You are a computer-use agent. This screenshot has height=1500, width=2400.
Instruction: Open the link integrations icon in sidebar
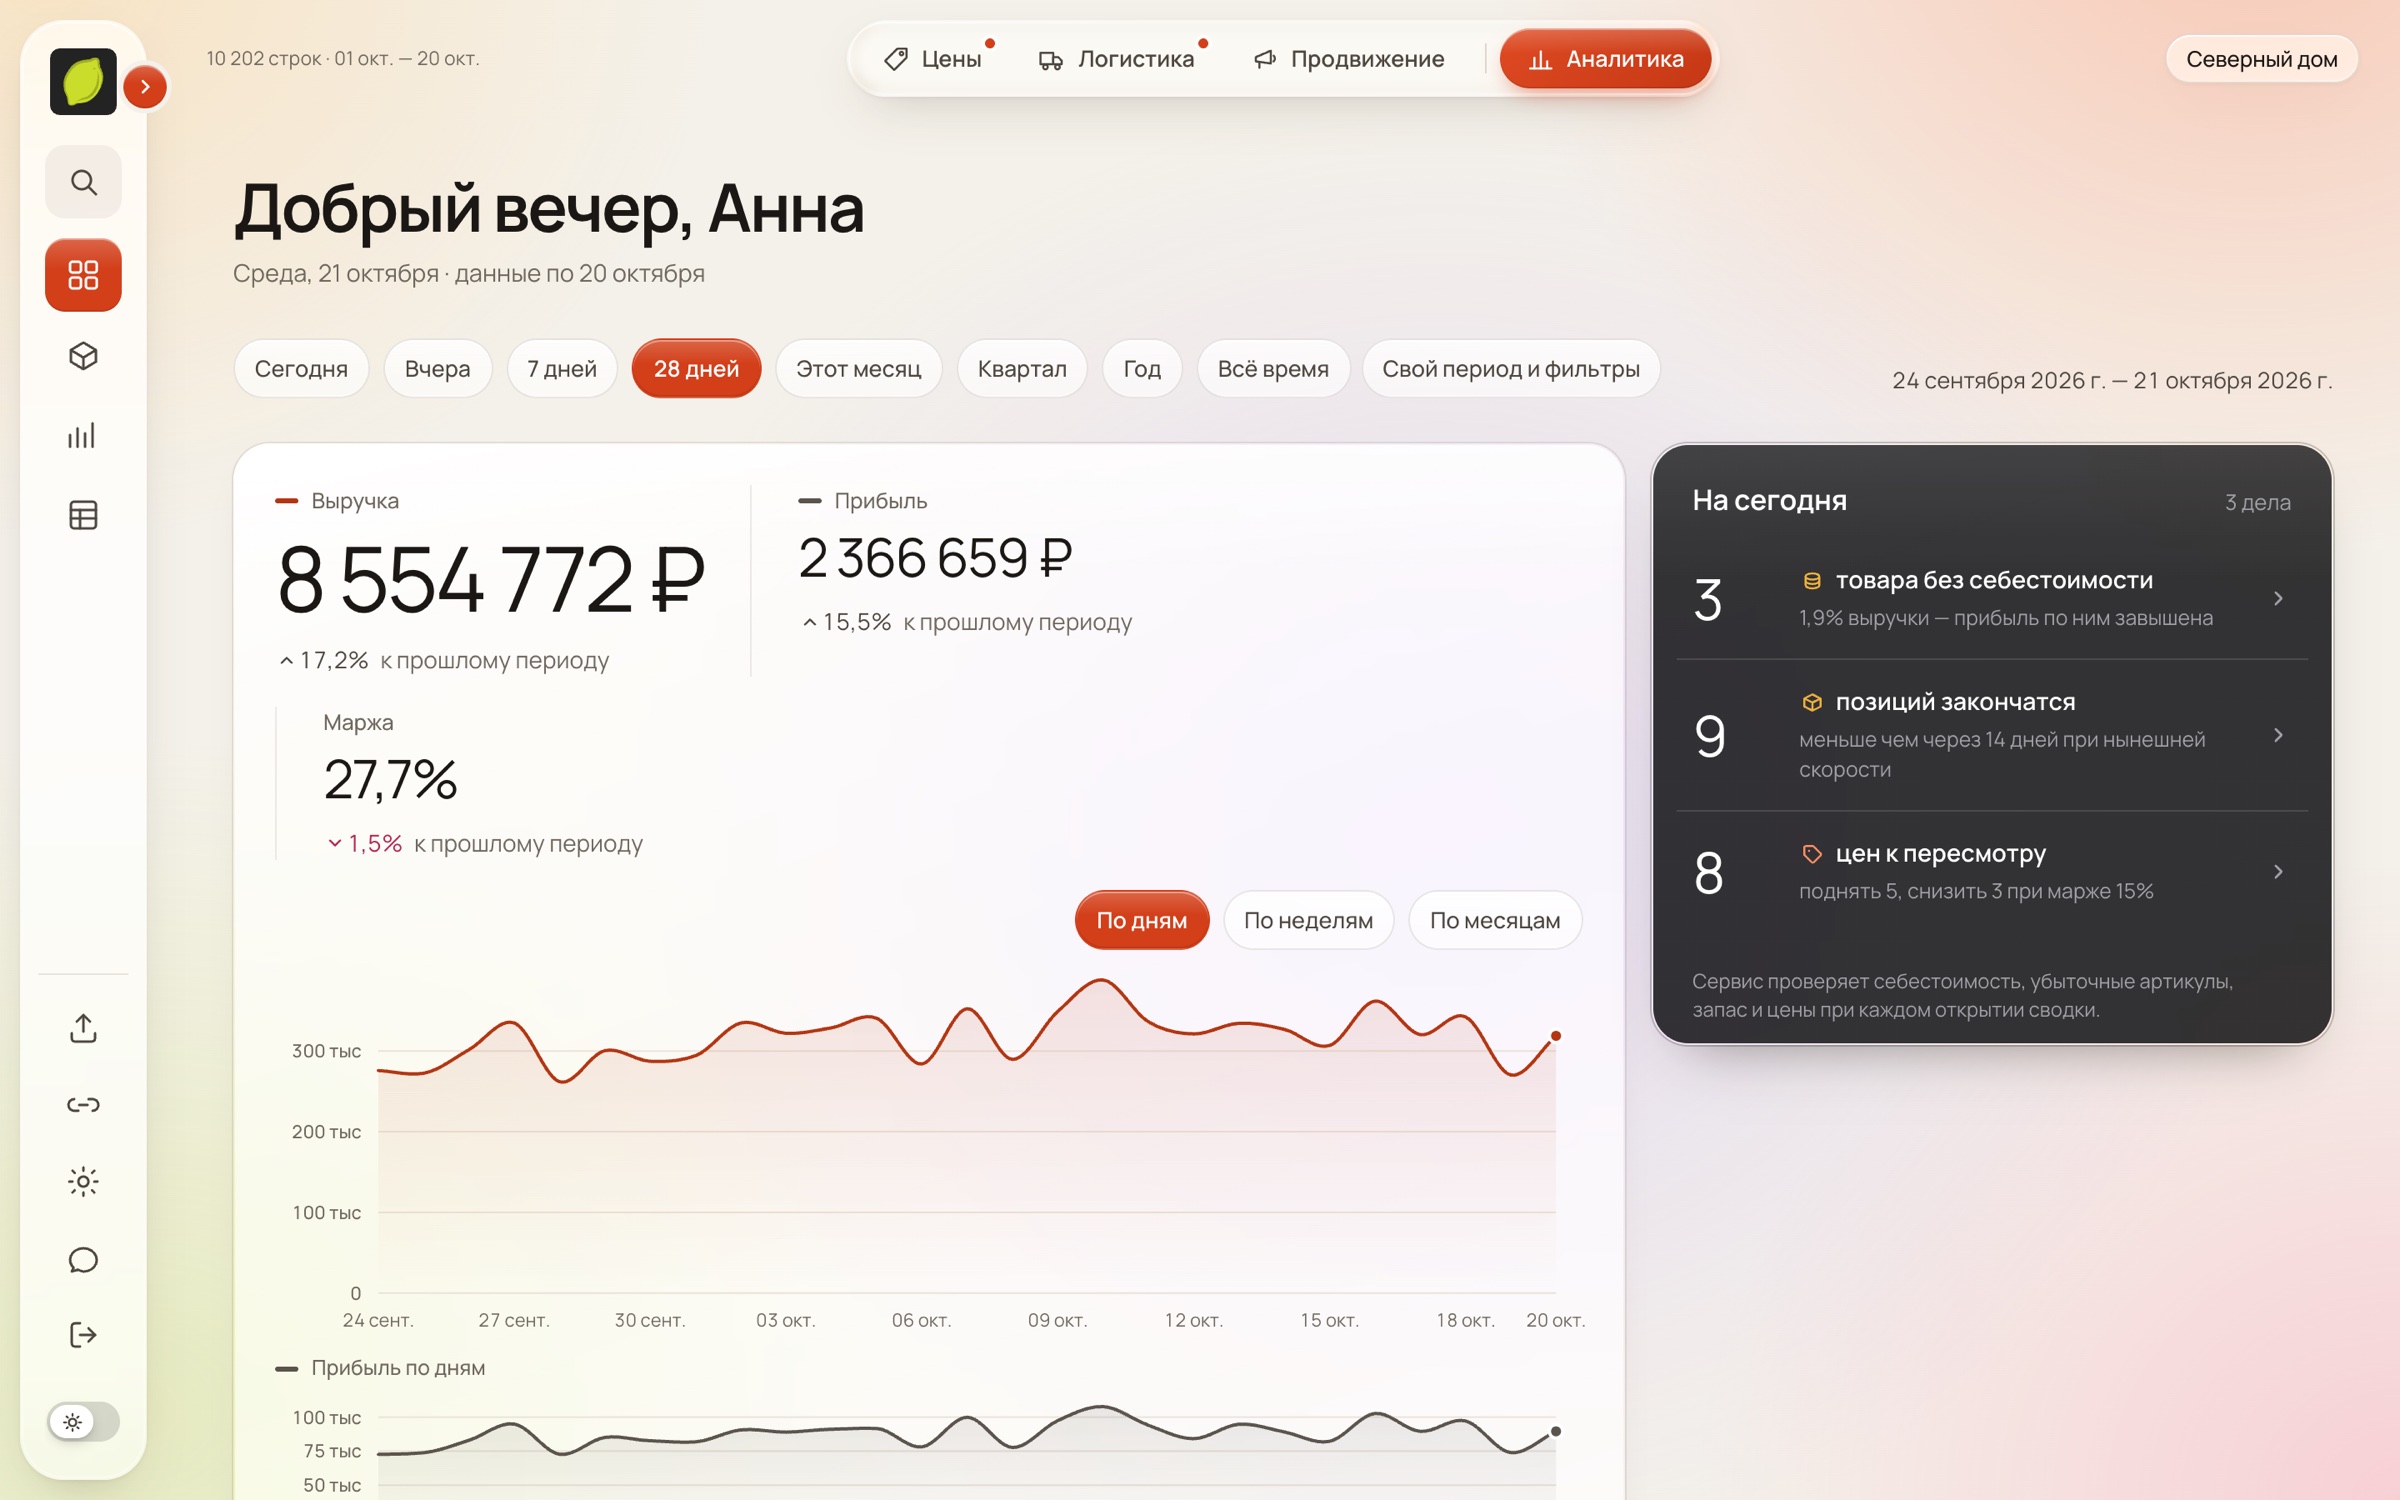tap(83, 1105)
